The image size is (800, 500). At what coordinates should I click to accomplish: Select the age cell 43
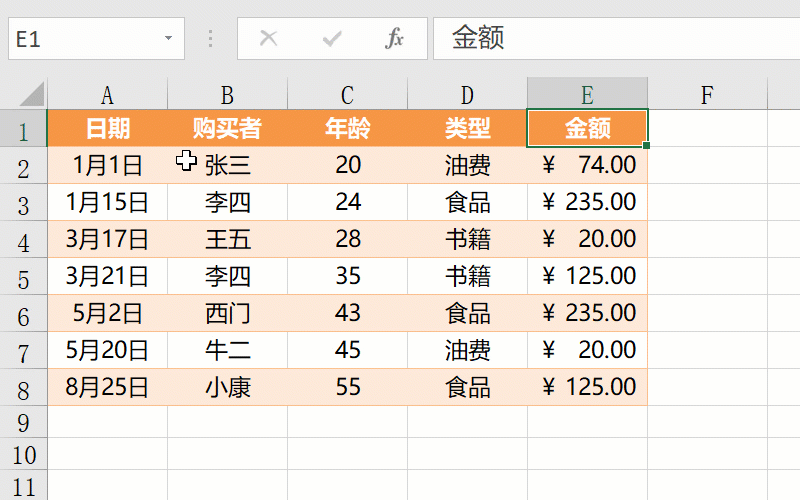pos(347,313)
